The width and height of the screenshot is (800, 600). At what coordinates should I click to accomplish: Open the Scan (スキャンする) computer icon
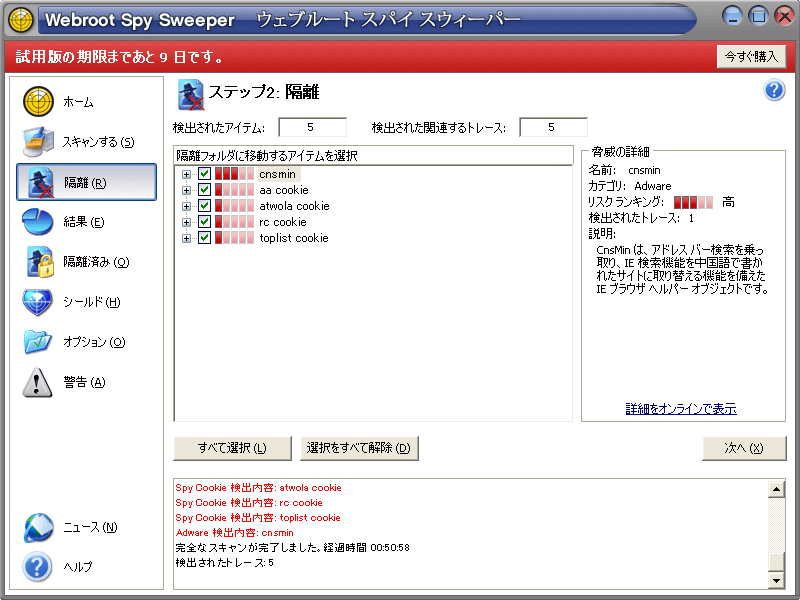38,141
